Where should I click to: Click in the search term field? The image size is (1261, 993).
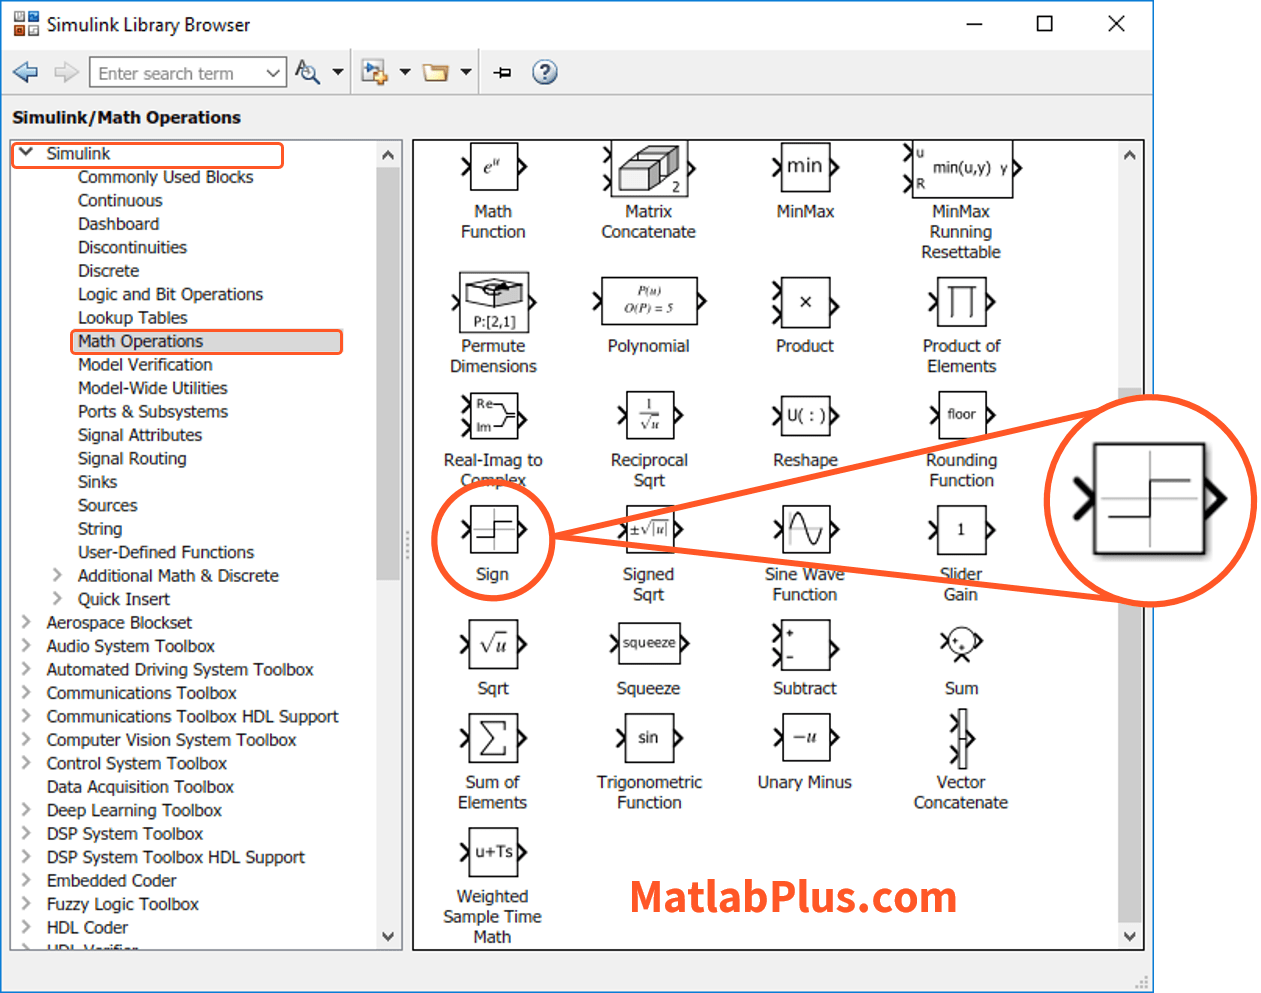pyautogui.click(x=175, y=73)
